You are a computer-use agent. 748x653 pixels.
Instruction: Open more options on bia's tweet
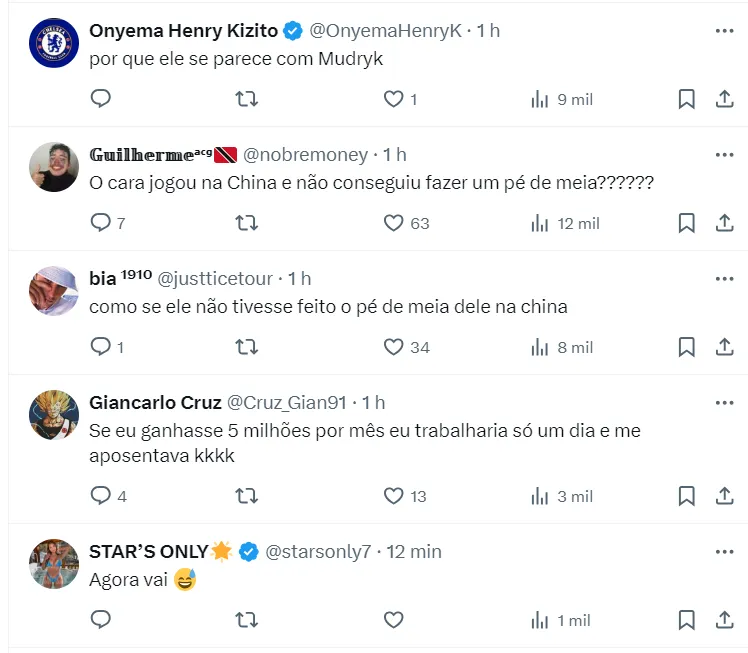click(x=725, y=279)
